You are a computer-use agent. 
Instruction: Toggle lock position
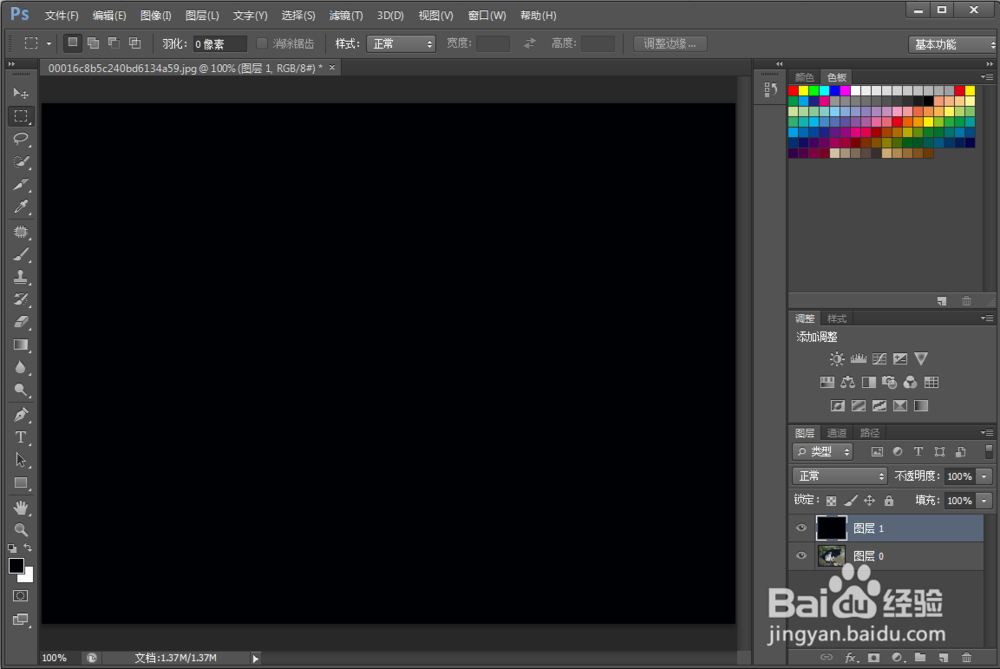[x=869, y=501]
